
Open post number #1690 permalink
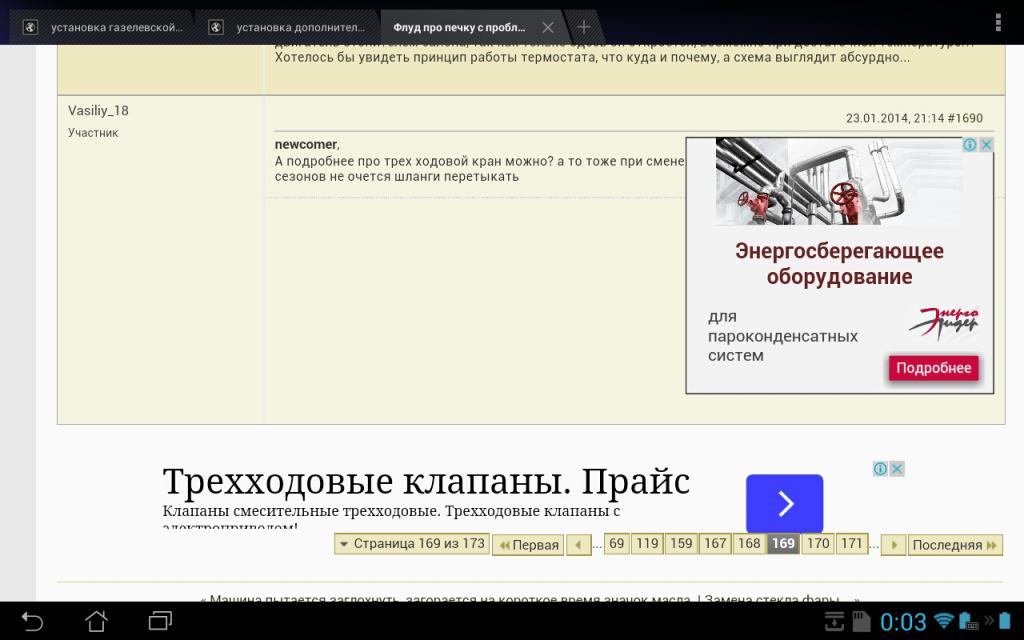click(965, 117)
